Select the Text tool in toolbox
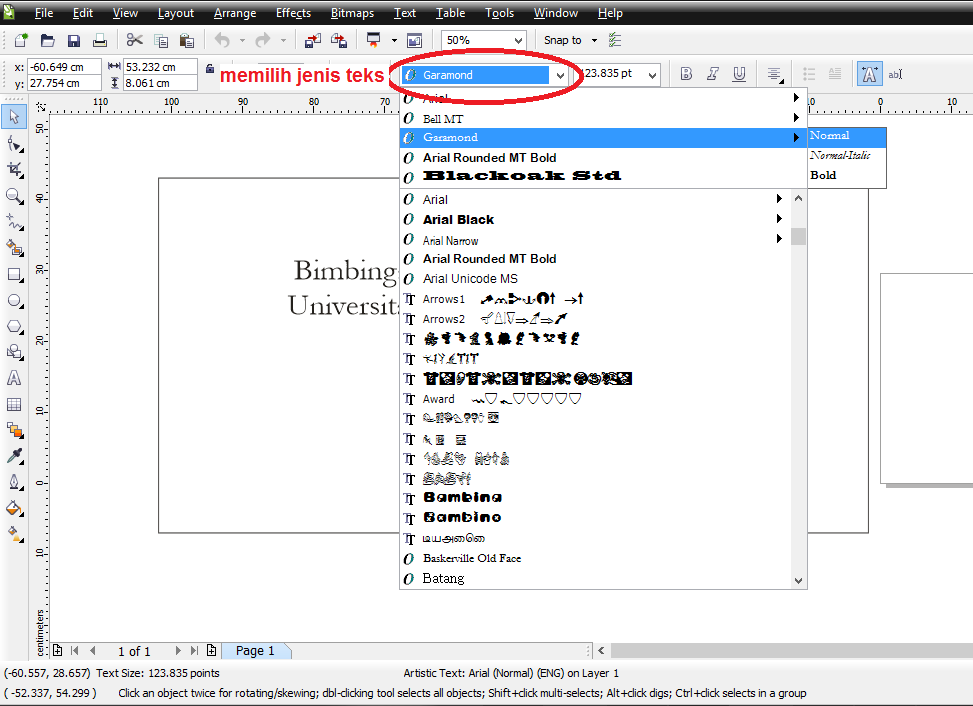 14,379
